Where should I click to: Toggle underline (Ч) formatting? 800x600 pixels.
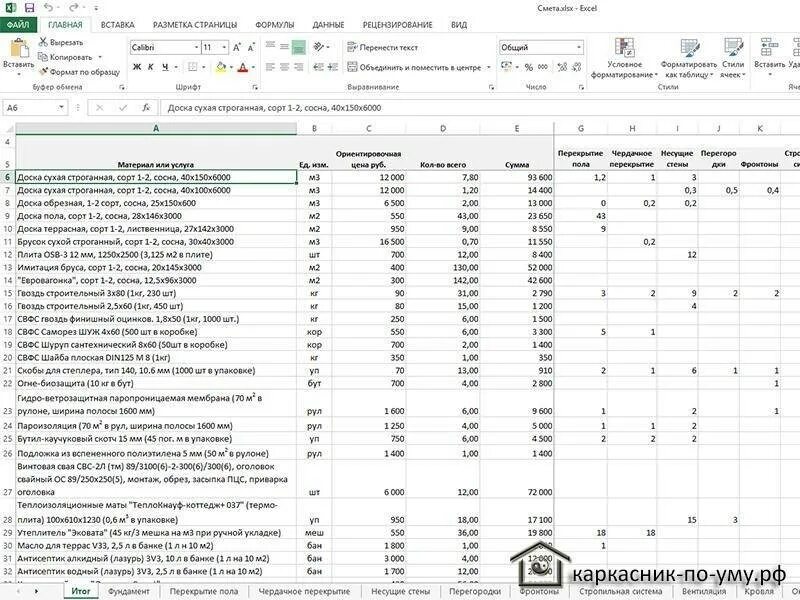[165, 67]
